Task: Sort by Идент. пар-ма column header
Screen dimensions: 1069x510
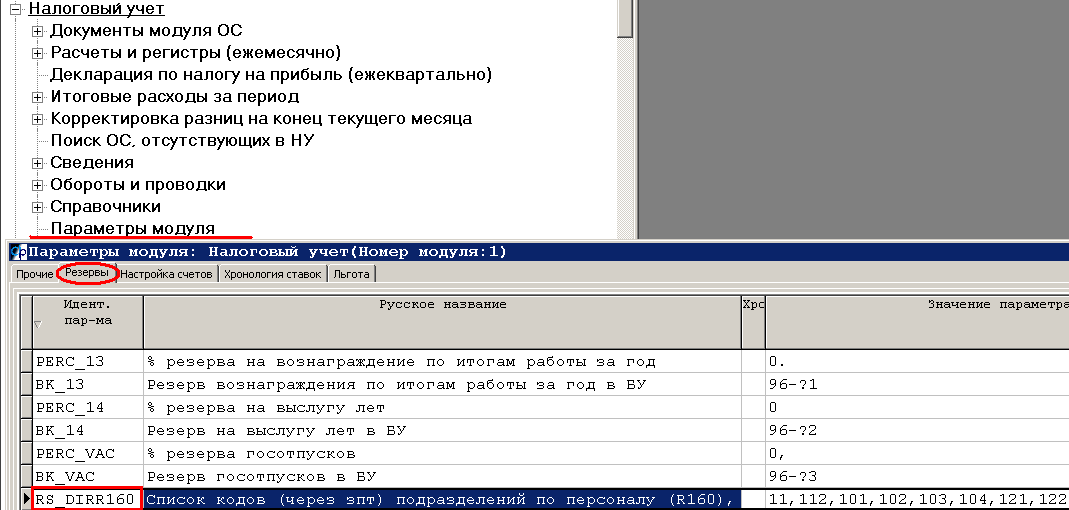Action: tap(86, 310)
